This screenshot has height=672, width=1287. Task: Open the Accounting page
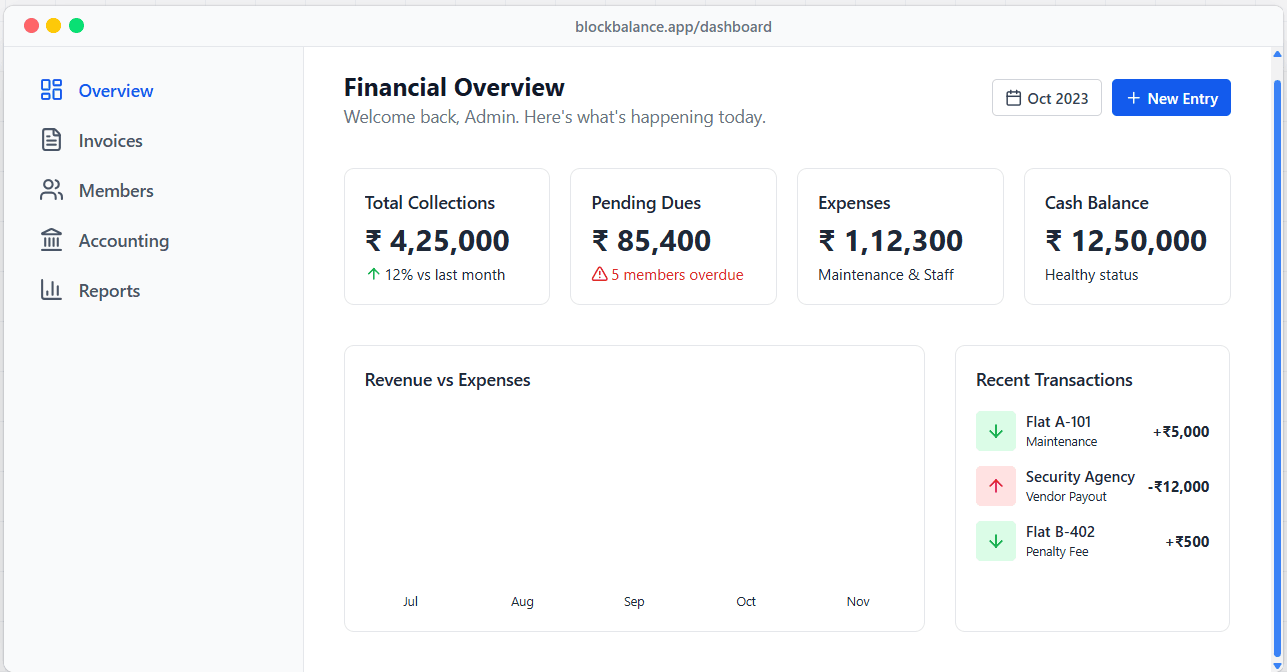[x=123, y=240]
